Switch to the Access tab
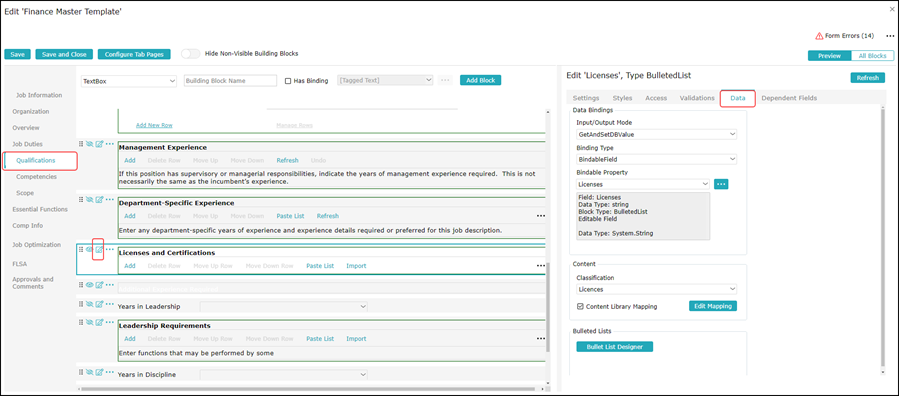Viewport: 899px width, 396px height. (656, 98)
